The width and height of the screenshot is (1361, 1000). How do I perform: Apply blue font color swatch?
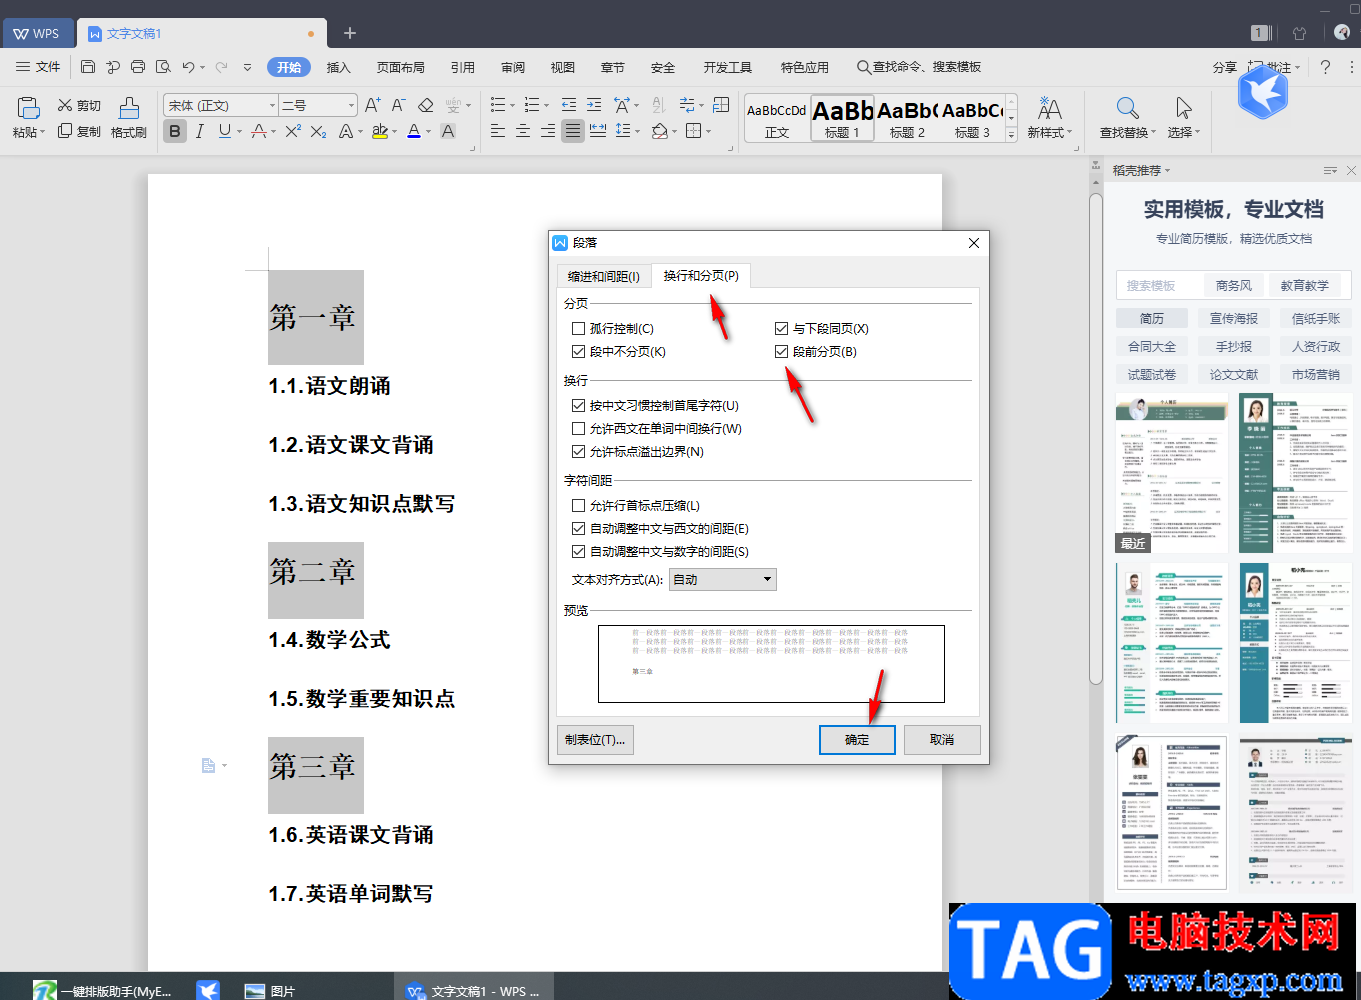414,131
